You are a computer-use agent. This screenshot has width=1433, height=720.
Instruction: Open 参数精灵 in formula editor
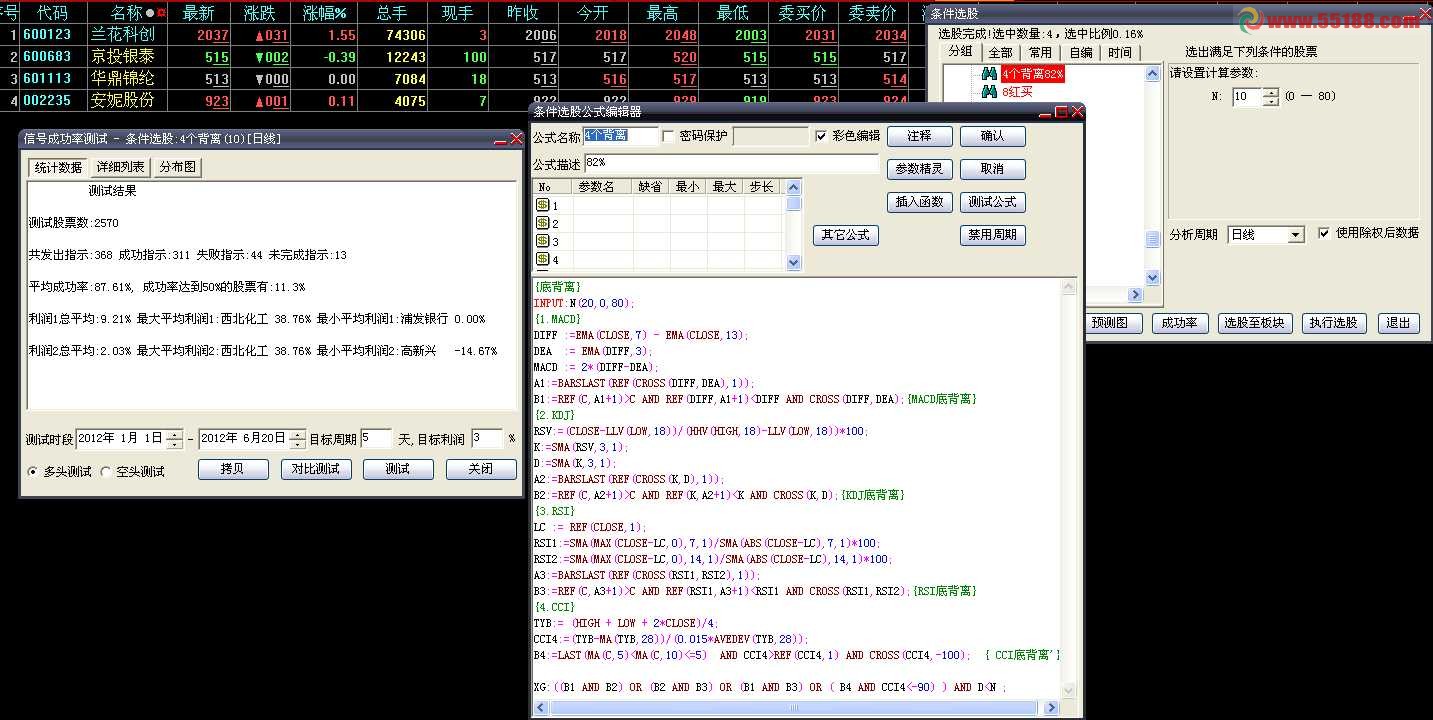tap(920, 169)
